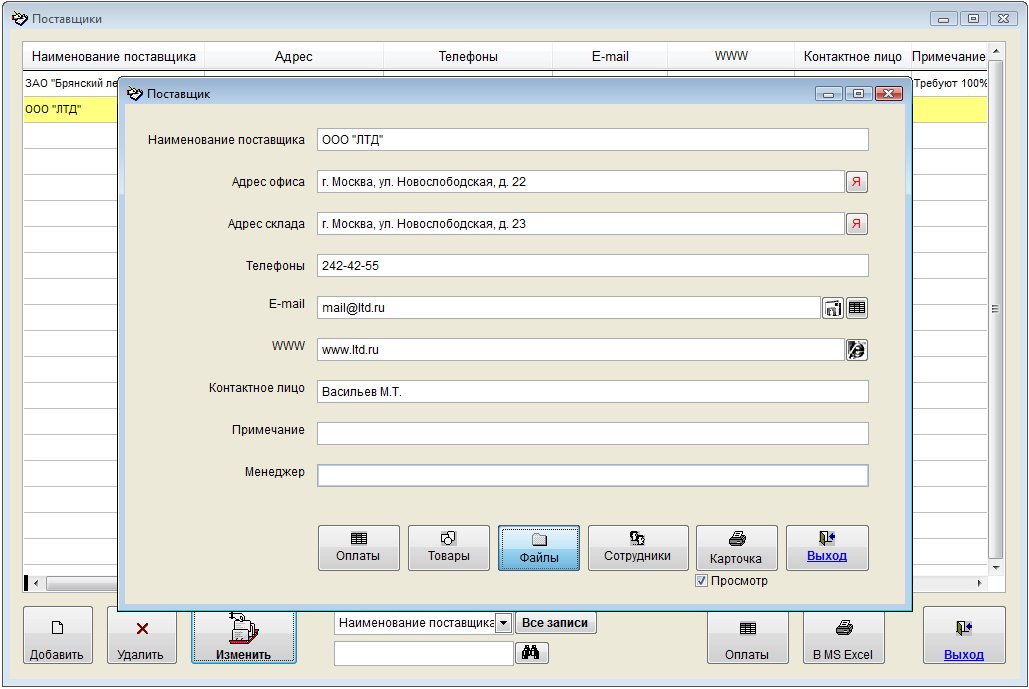This screenshot has height=689, width=1029.
Task: Open Сотрудники list
Action: [x=638, y=548]
